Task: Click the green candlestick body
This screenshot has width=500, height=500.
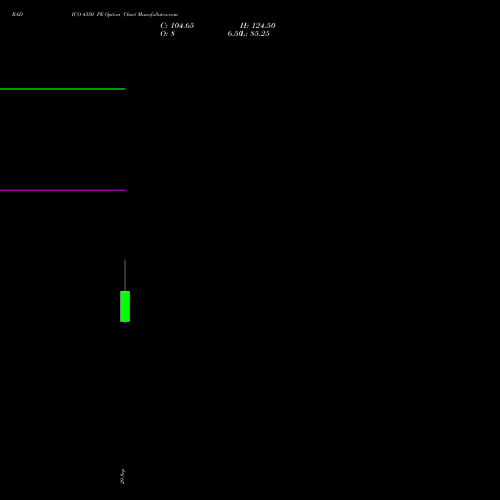Action: click(x=125, y=306)
